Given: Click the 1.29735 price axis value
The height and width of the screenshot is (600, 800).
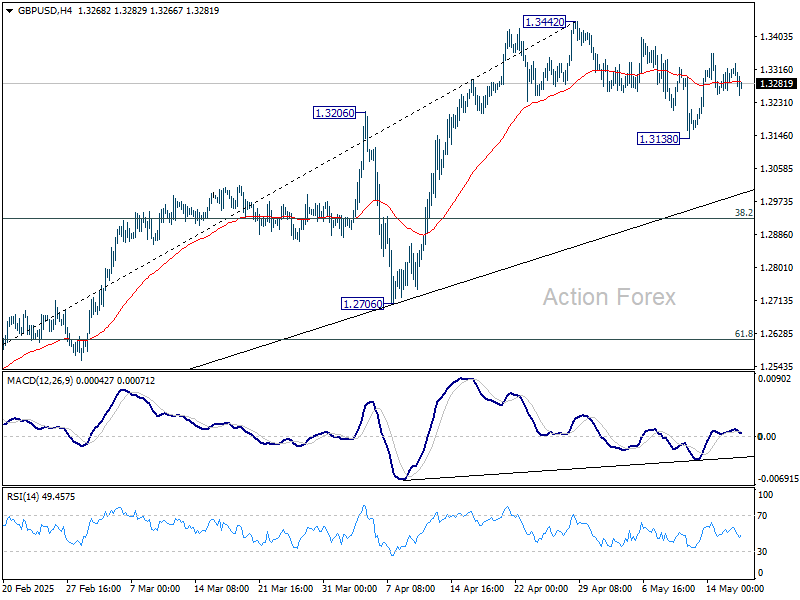Looking at the screenshot, I should [777, 202].
